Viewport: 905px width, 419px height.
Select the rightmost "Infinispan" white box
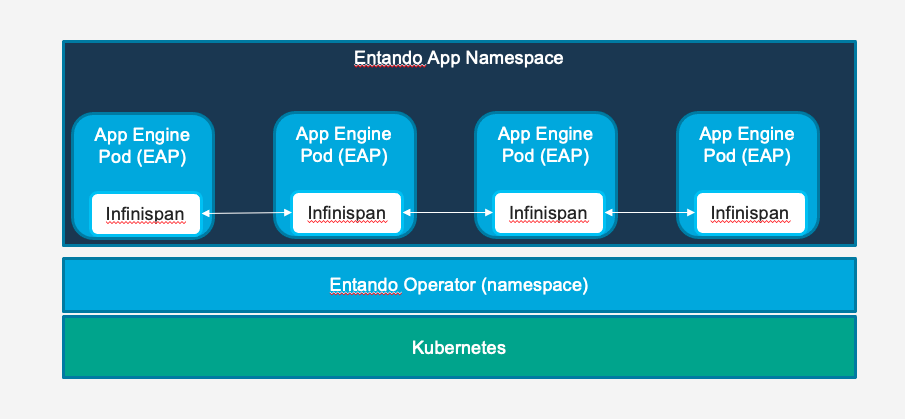(750, 213)
